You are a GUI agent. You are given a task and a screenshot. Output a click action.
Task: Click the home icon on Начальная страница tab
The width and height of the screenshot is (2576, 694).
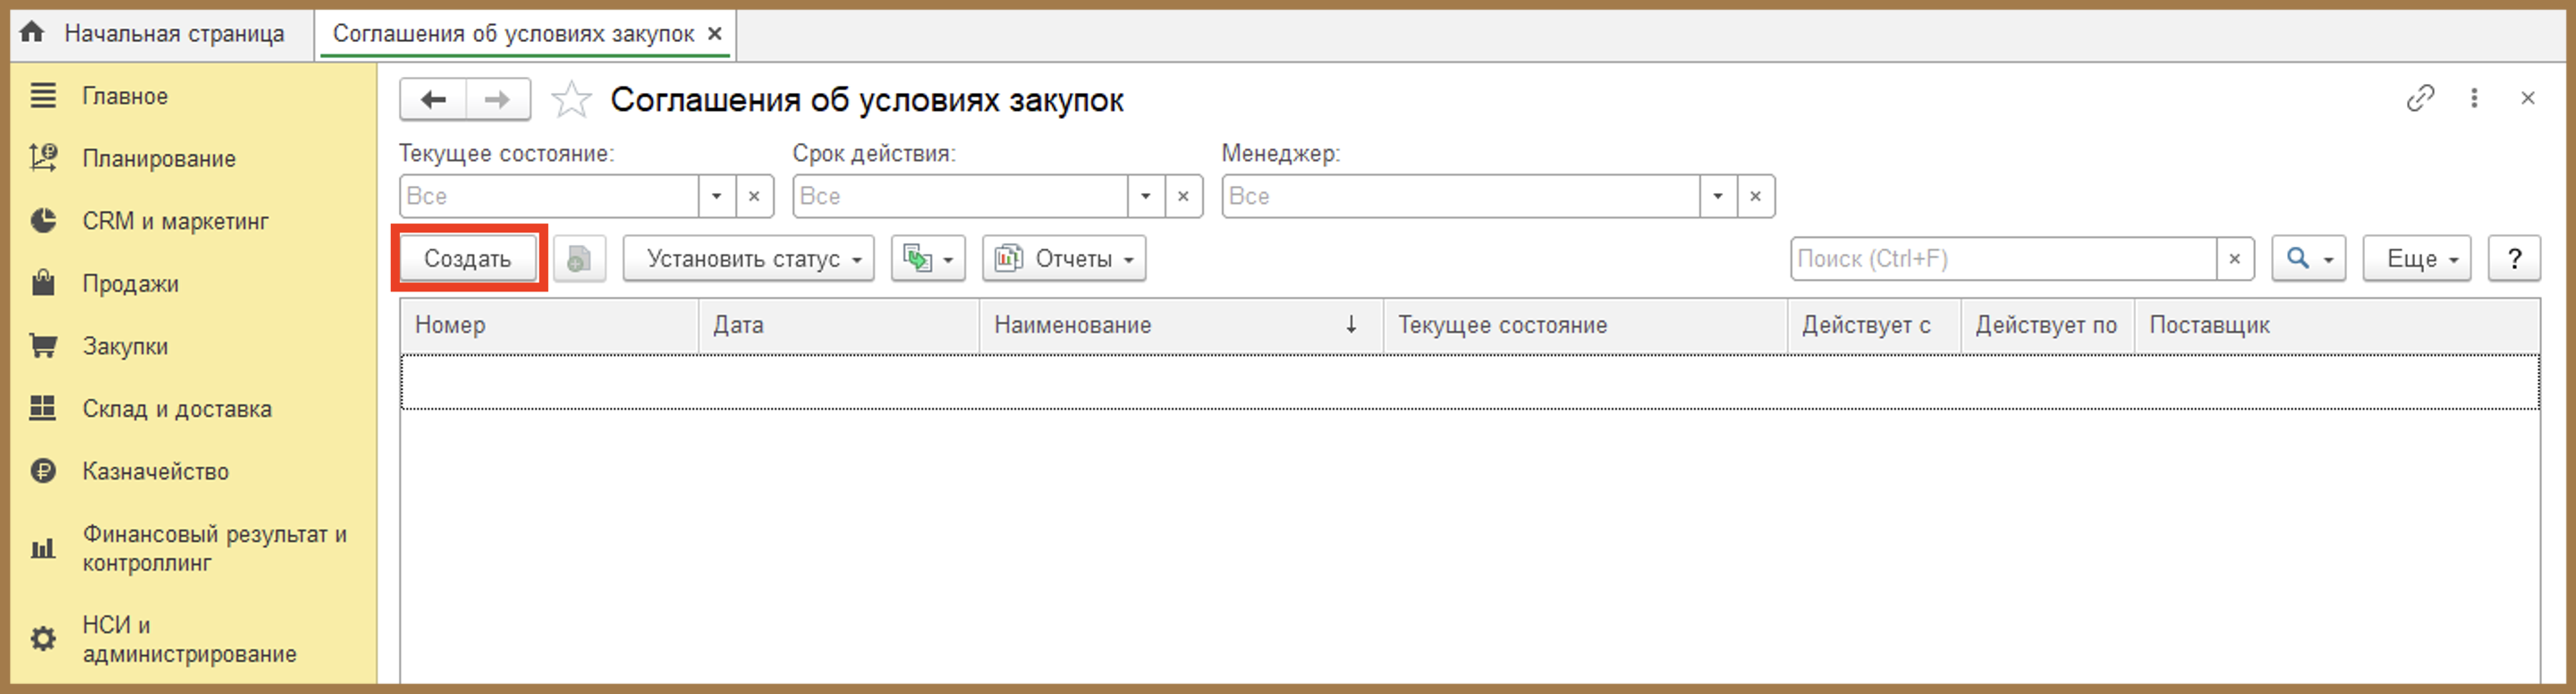[32, 32]
